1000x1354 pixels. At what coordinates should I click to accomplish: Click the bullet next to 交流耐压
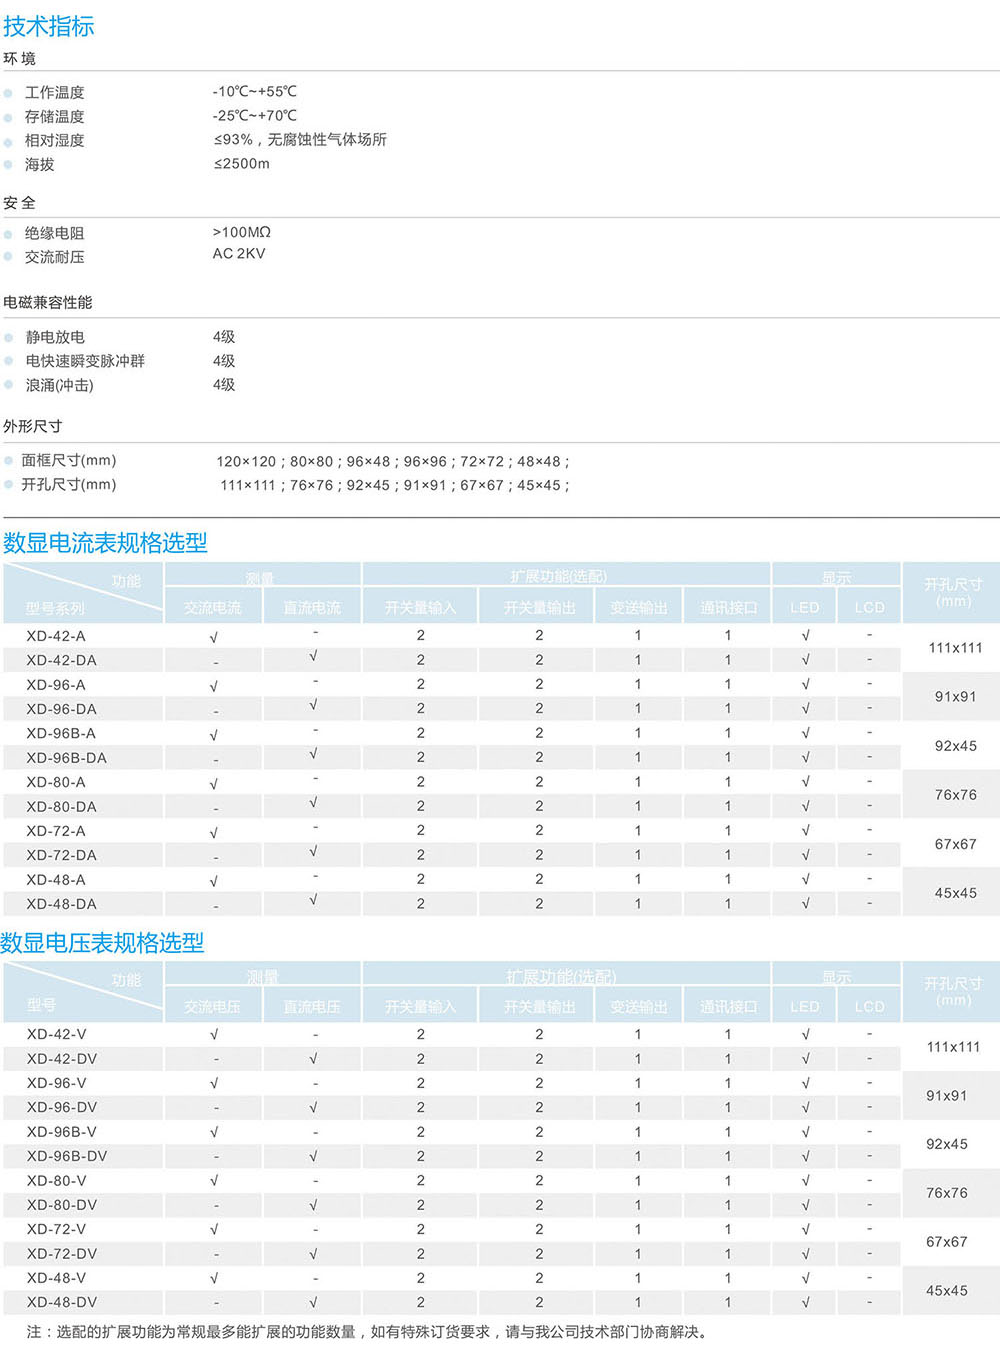coord(8,258)
